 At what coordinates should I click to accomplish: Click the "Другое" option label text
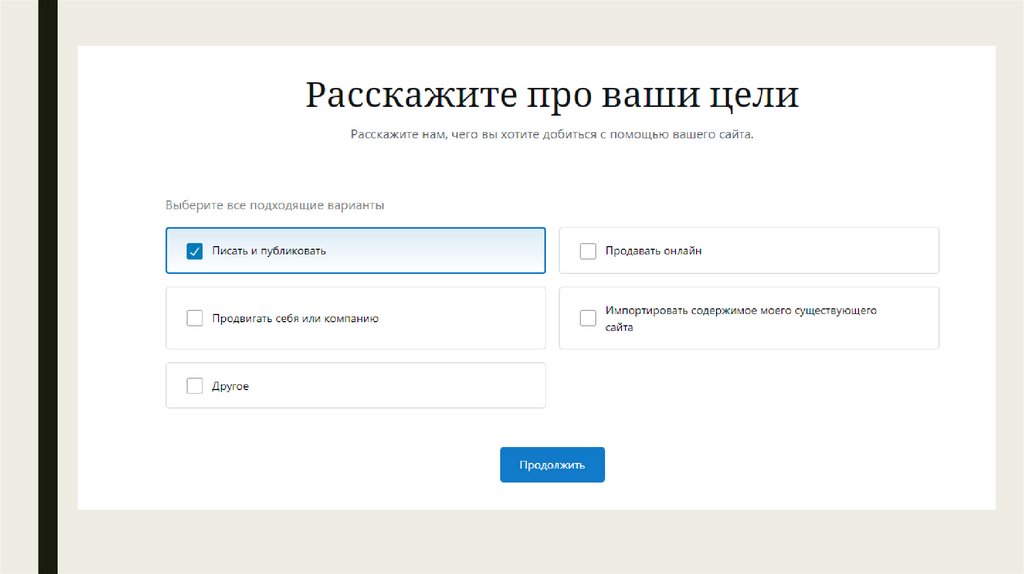pos(230,386)
